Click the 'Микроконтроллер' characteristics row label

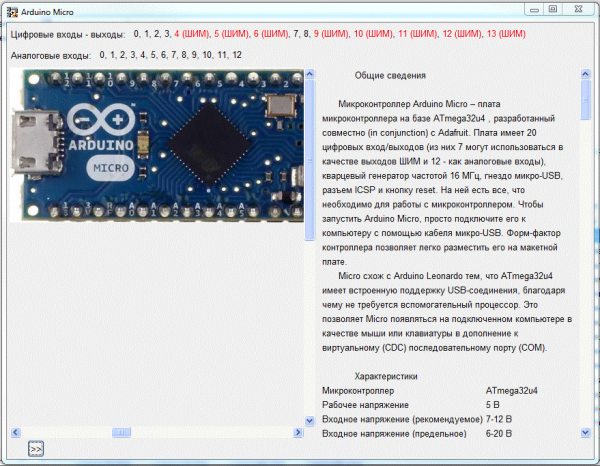(358, 391)
